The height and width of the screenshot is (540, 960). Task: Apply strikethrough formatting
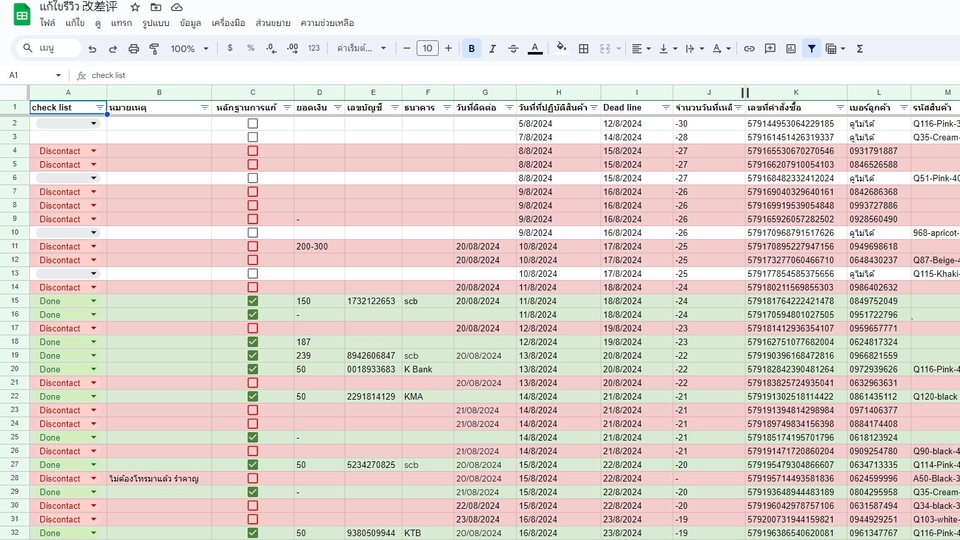pyautogui.click(x=513, y=48)
